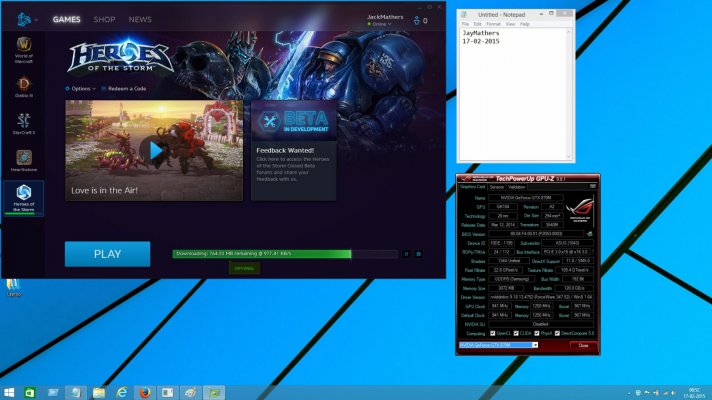Open Notepad View menu

(x=510, y=24)
